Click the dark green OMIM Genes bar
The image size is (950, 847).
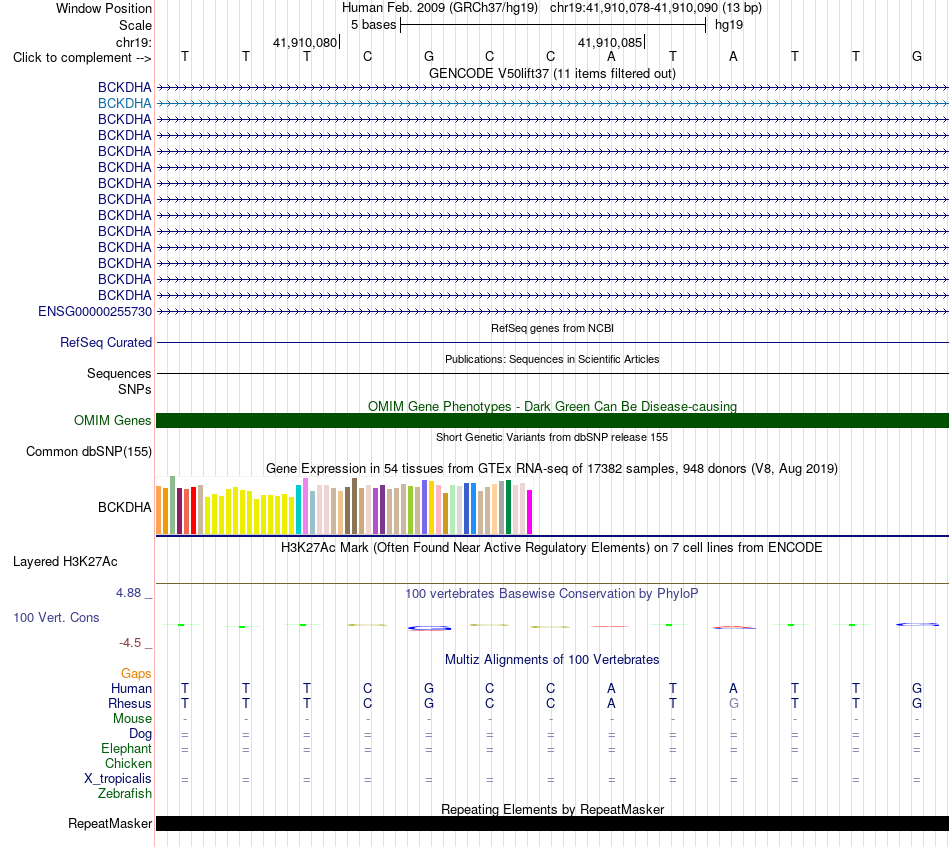pos(552,420)
